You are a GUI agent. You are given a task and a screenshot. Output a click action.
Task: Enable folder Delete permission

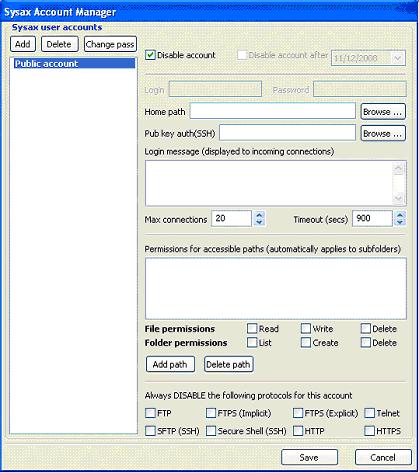(x=366, y=342)
